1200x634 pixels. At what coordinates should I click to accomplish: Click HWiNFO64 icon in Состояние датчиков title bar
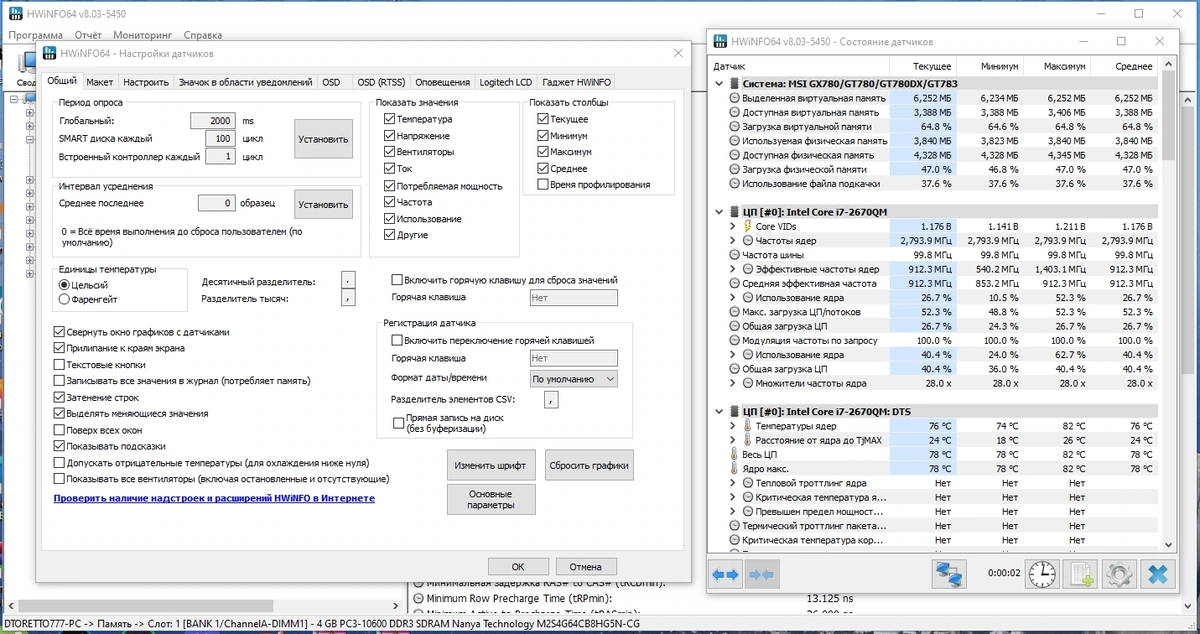click(720, 42)
